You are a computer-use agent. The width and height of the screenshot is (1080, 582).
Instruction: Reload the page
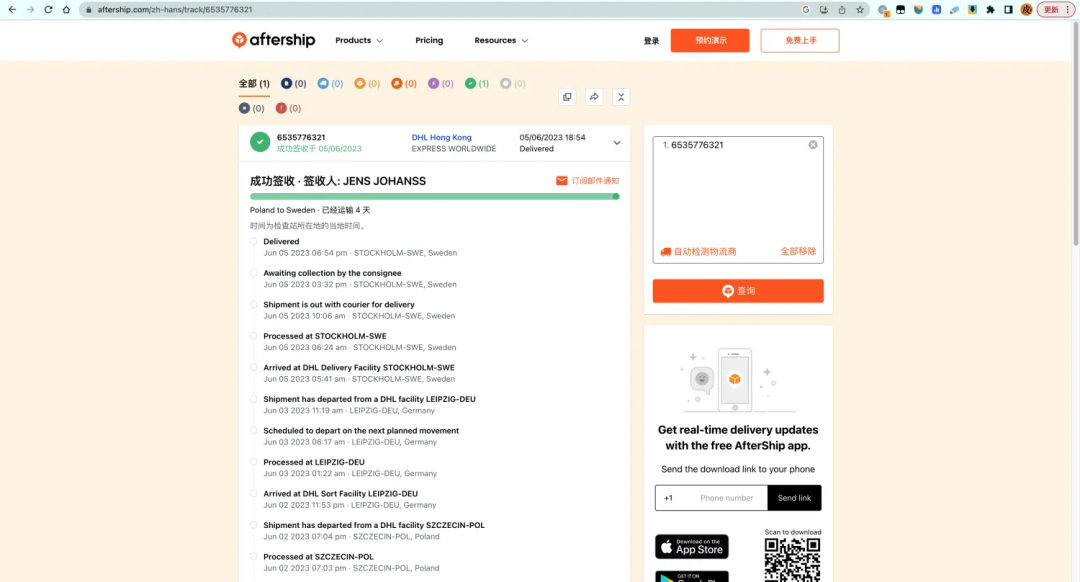tap(48, 10)
